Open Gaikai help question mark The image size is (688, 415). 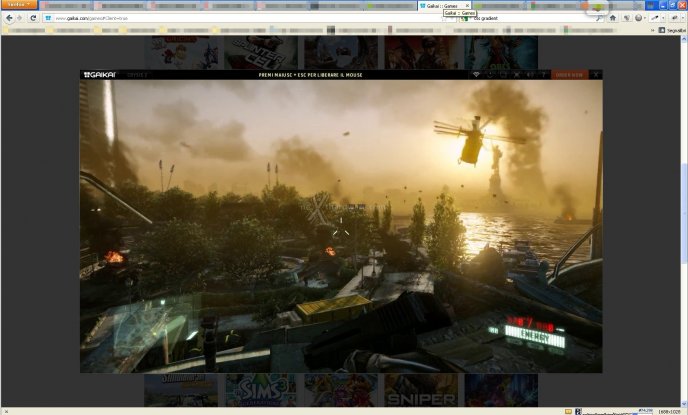click(544, 75)
